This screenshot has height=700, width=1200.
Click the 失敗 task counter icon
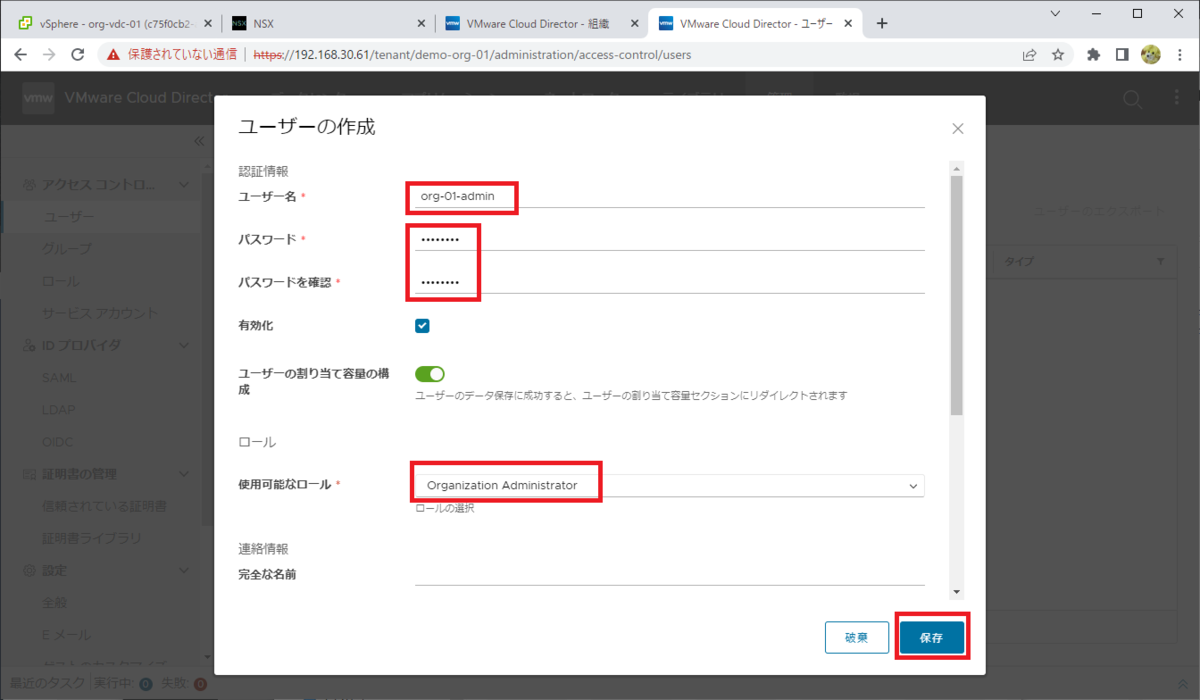point(200,684)
